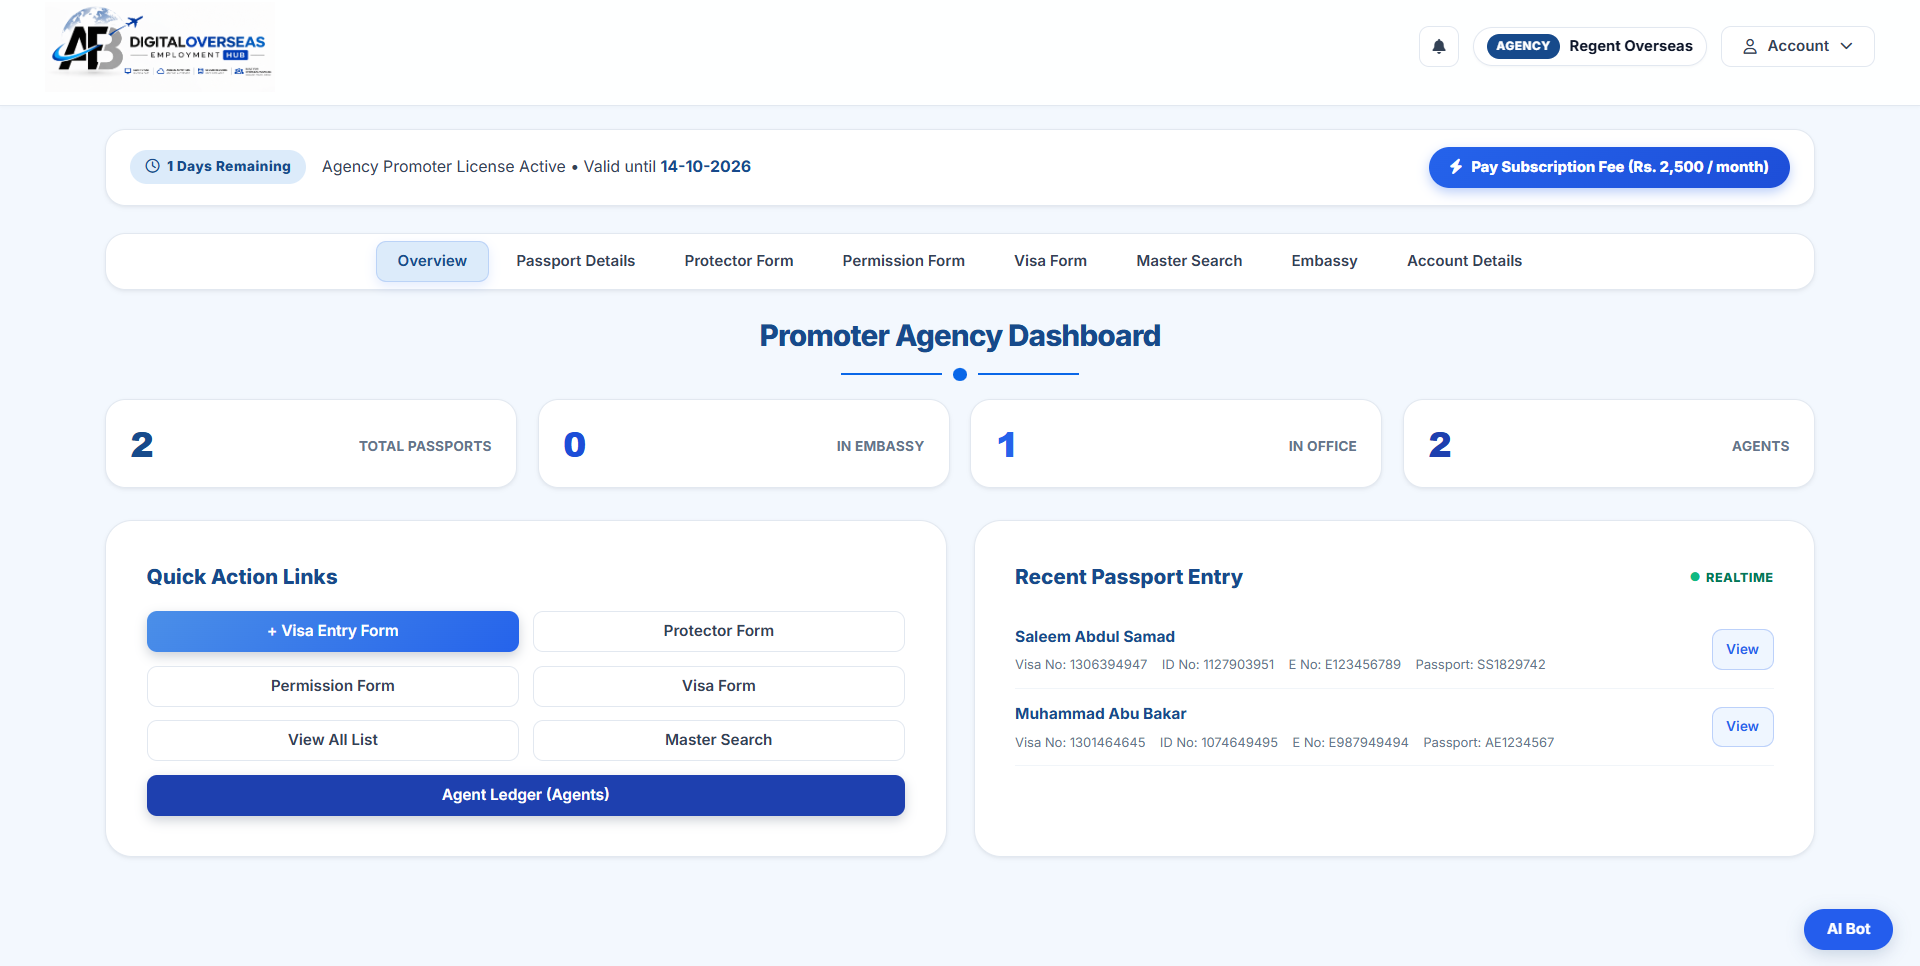Click the AGENCY badge beside Regent Overseas
This screenshot has height=966, width=1920.
(x=1522, y=46)
